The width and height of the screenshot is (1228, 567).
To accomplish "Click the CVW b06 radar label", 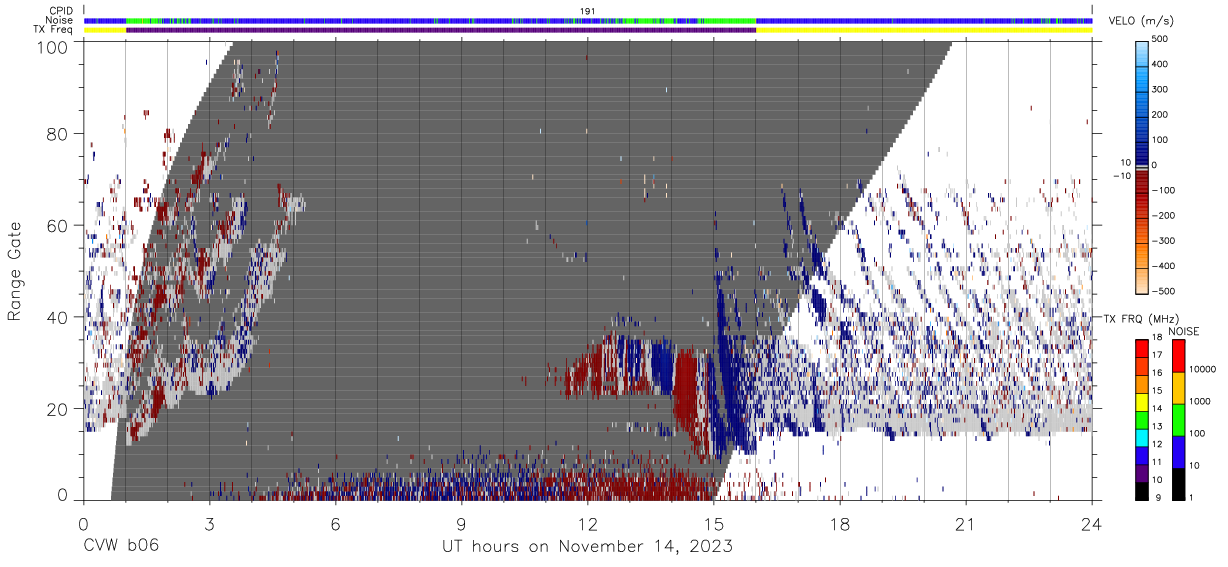I will coord(121,546).
